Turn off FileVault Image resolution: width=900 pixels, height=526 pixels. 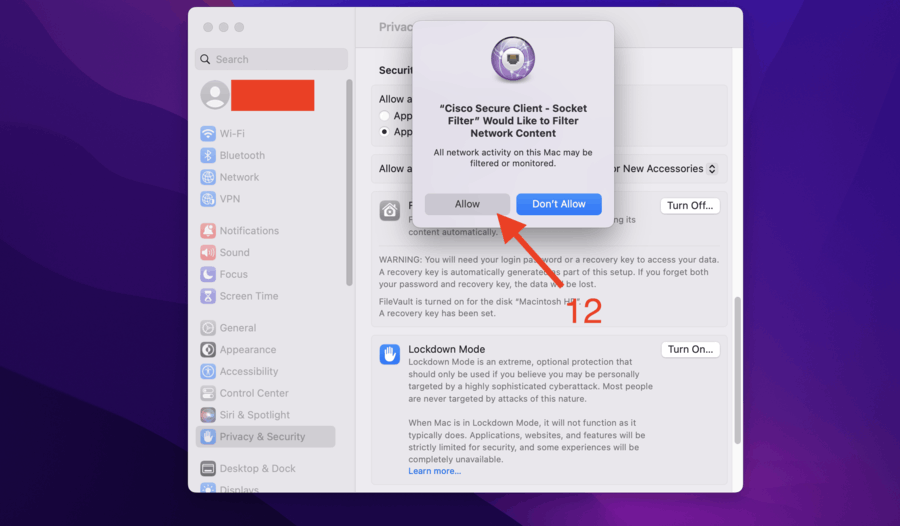(x=690, y=206)
